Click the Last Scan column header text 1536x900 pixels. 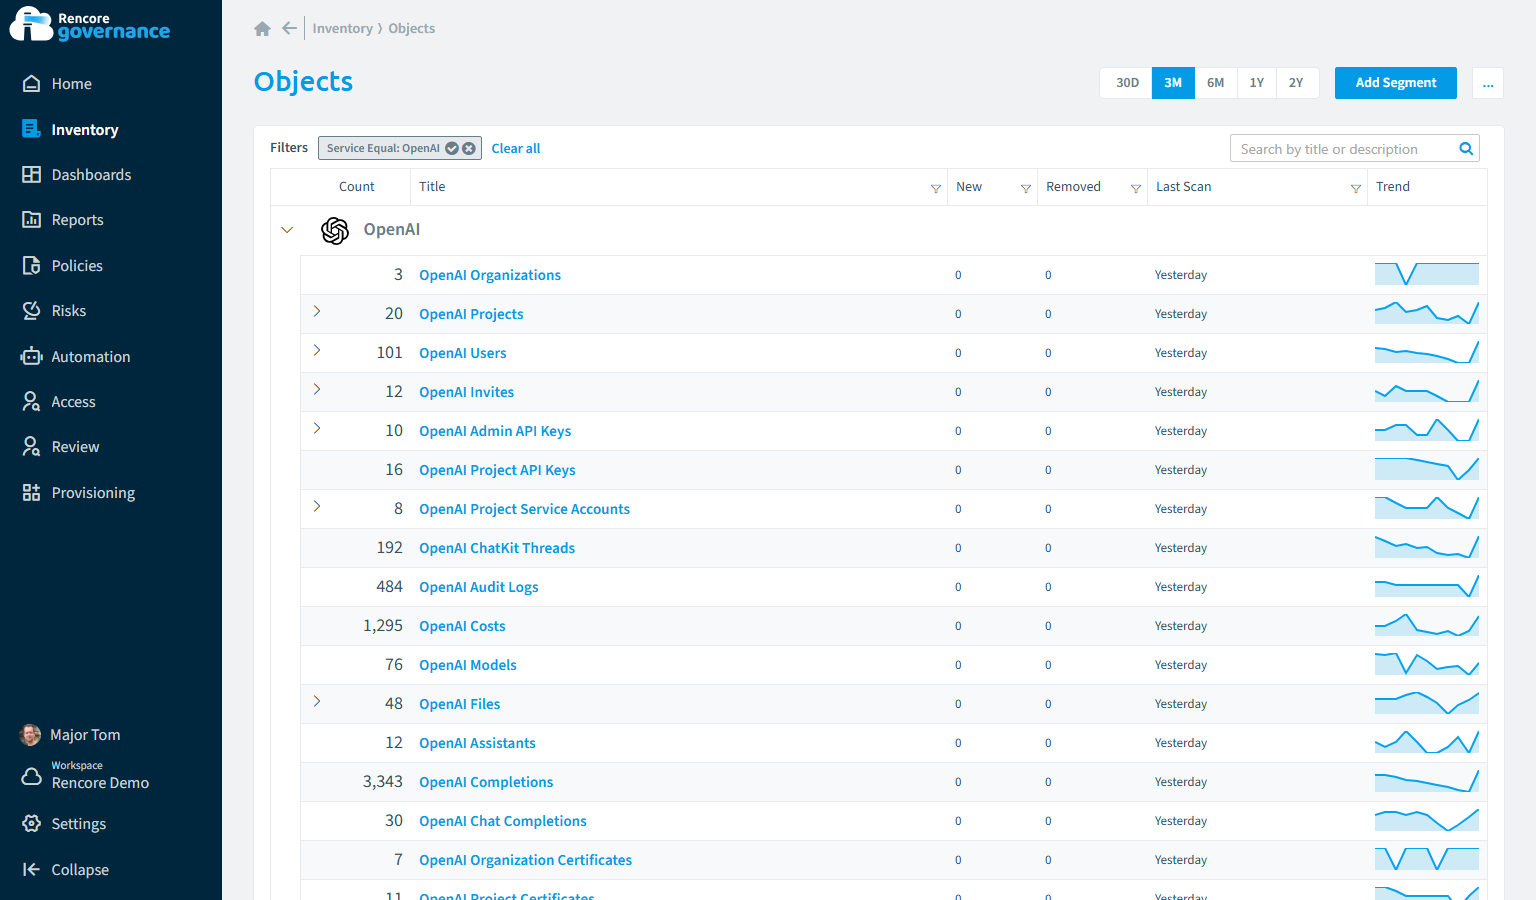1184,187
